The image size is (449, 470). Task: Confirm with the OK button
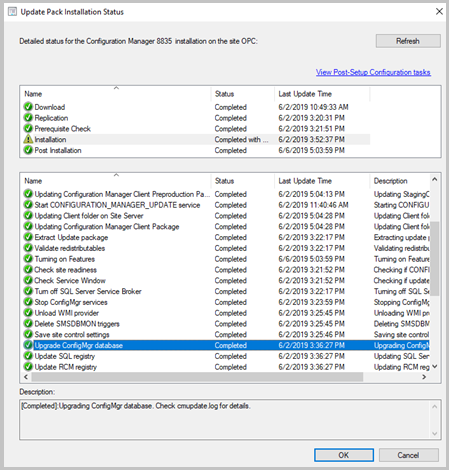[x=344, y=455]
